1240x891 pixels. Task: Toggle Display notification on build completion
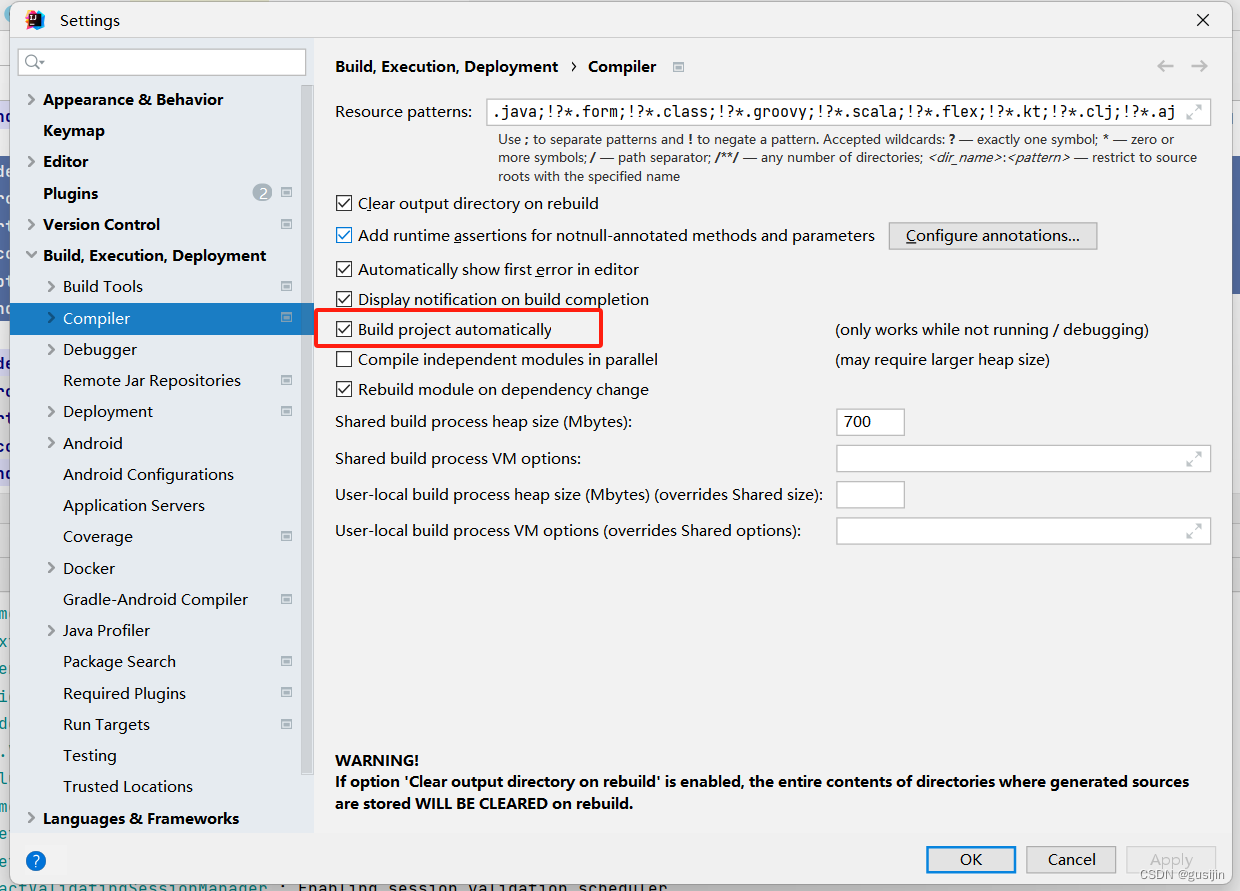pyautogui.click(x=344, y=299)
